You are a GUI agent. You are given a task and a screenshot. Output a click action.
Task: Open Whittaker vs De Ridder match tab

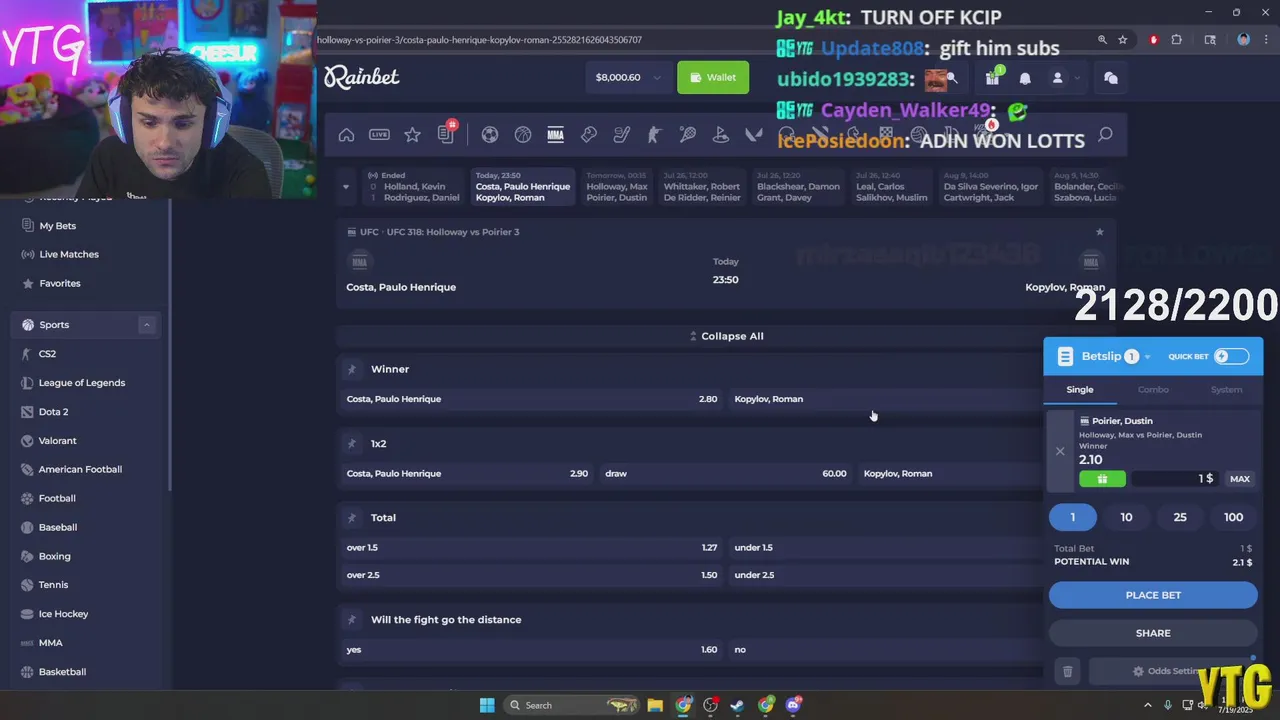click(x=701, y=187)
